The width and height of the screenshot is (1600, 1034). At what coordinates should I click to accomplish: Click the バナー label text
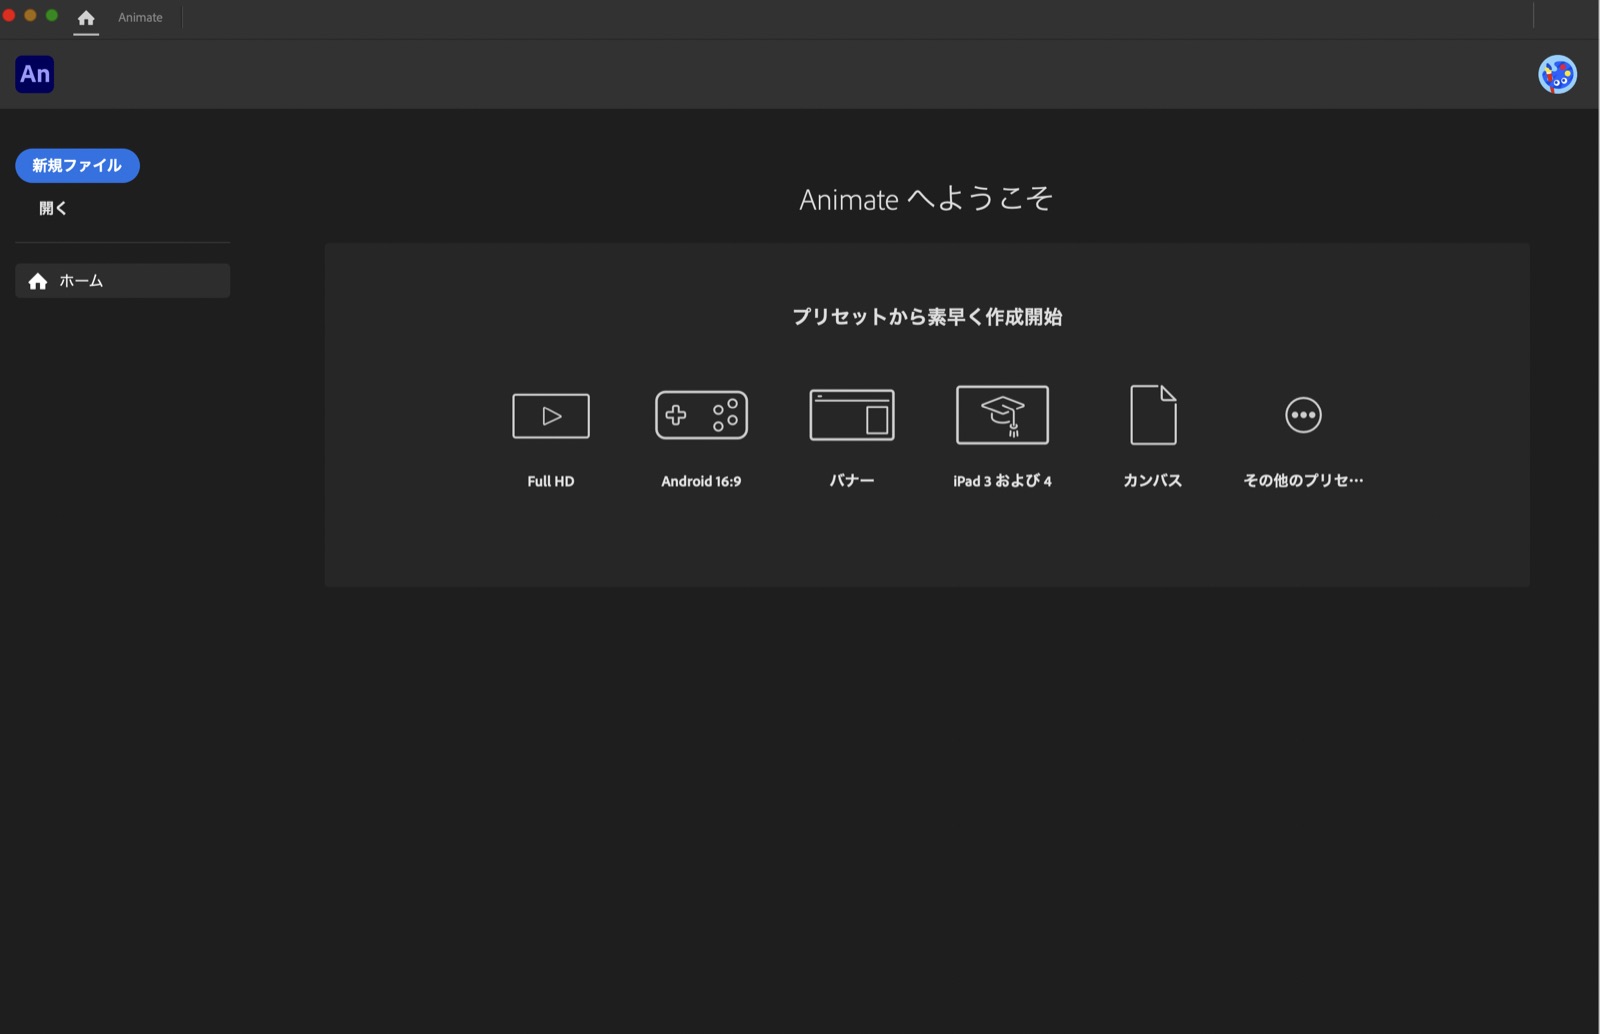coord(852,481)
